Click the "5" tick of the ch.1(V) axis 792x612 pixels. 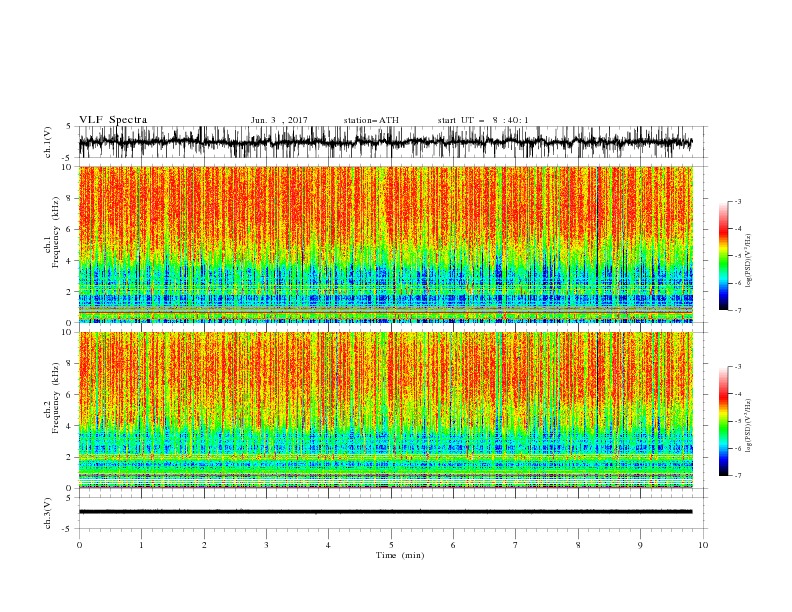pyautogui.click(x=69, y=127)
